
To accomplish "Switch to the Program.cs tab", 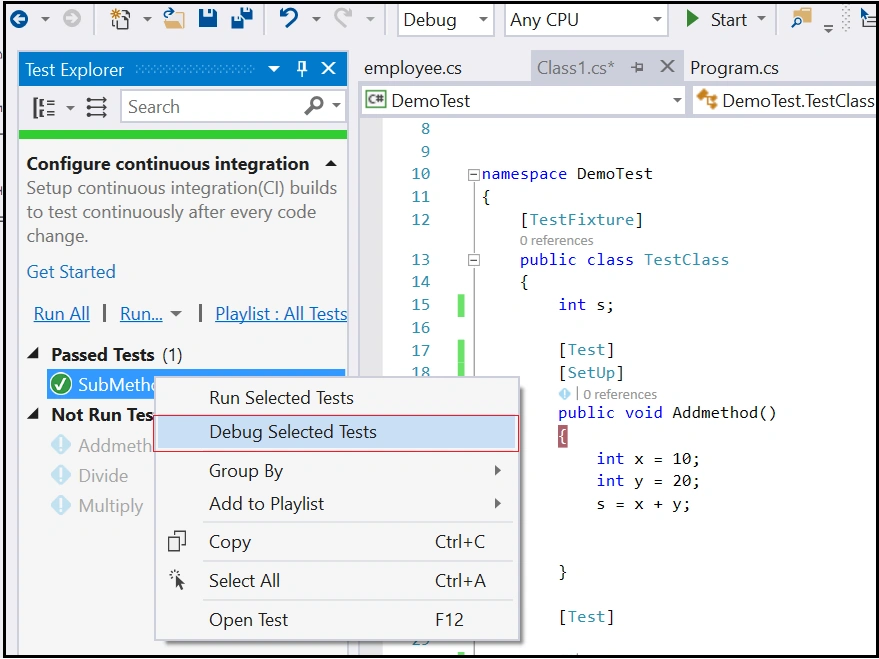I will pyautogui.click(x=734, y=68).
